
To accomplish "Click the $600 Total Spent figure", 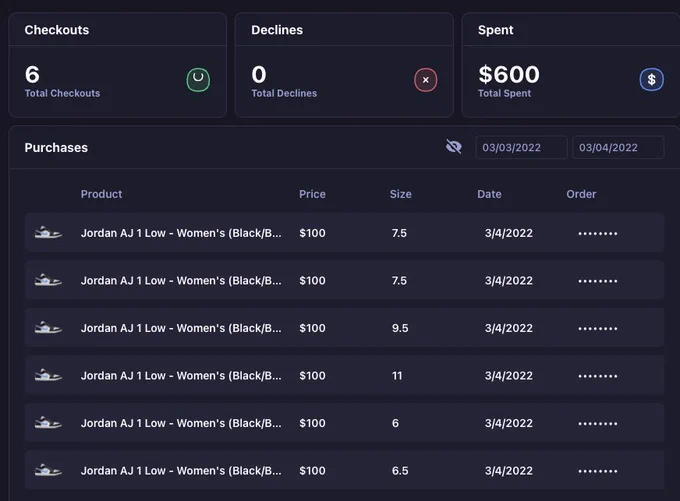I will coord(509,75).
